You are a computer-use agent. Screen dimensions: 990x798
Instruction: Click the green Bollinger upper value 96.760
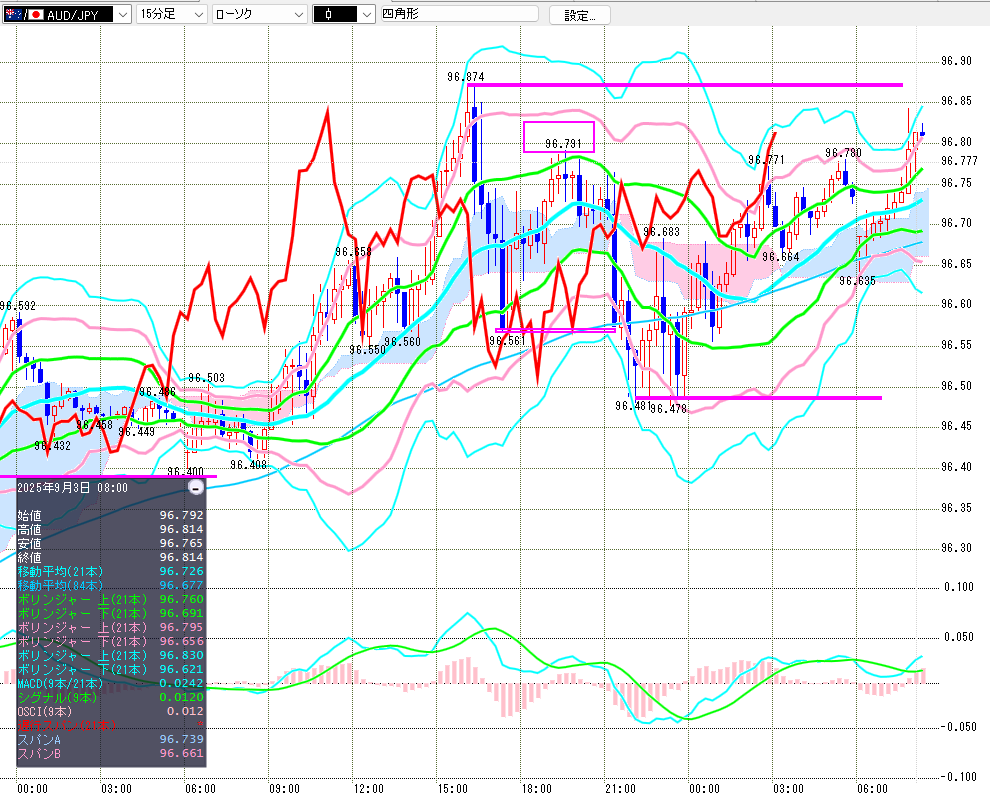click(181, 599)
